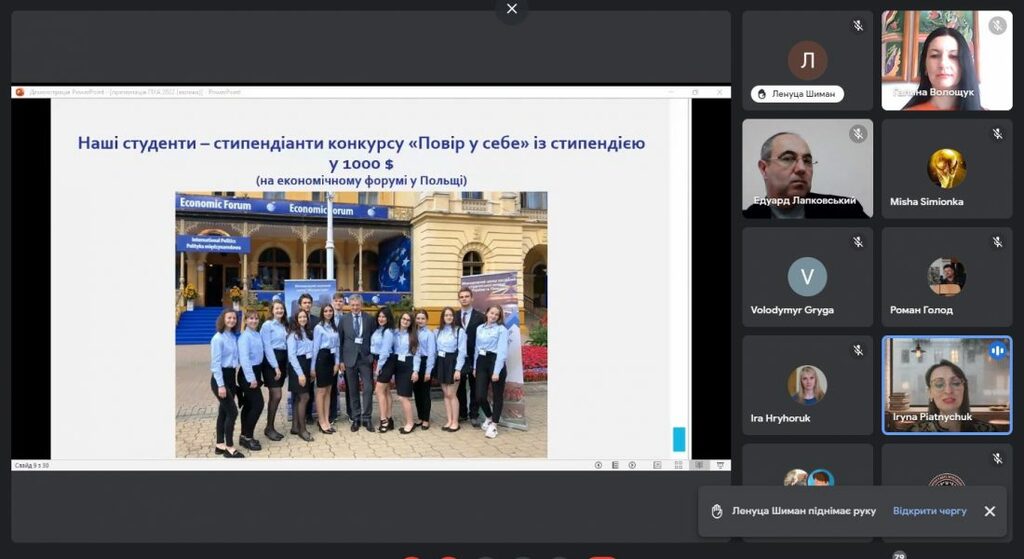Click the blue rectangle on the slide
This screenshot has height=559, width=1024.
tap(679, 439)
